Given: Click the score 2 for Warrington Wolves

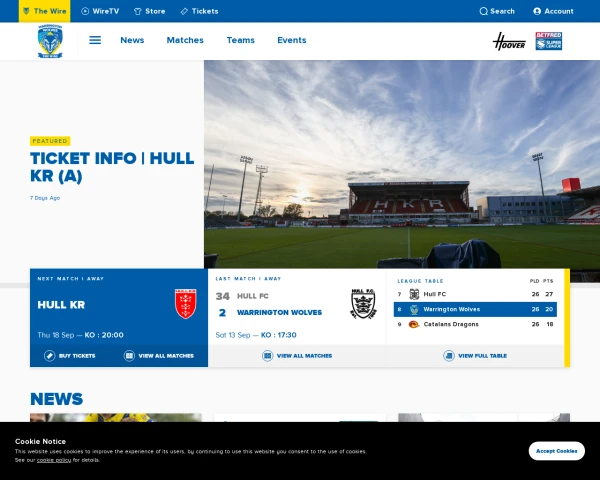Looking at the screenshot, I should pyautogui.click(x=222, y=313).
